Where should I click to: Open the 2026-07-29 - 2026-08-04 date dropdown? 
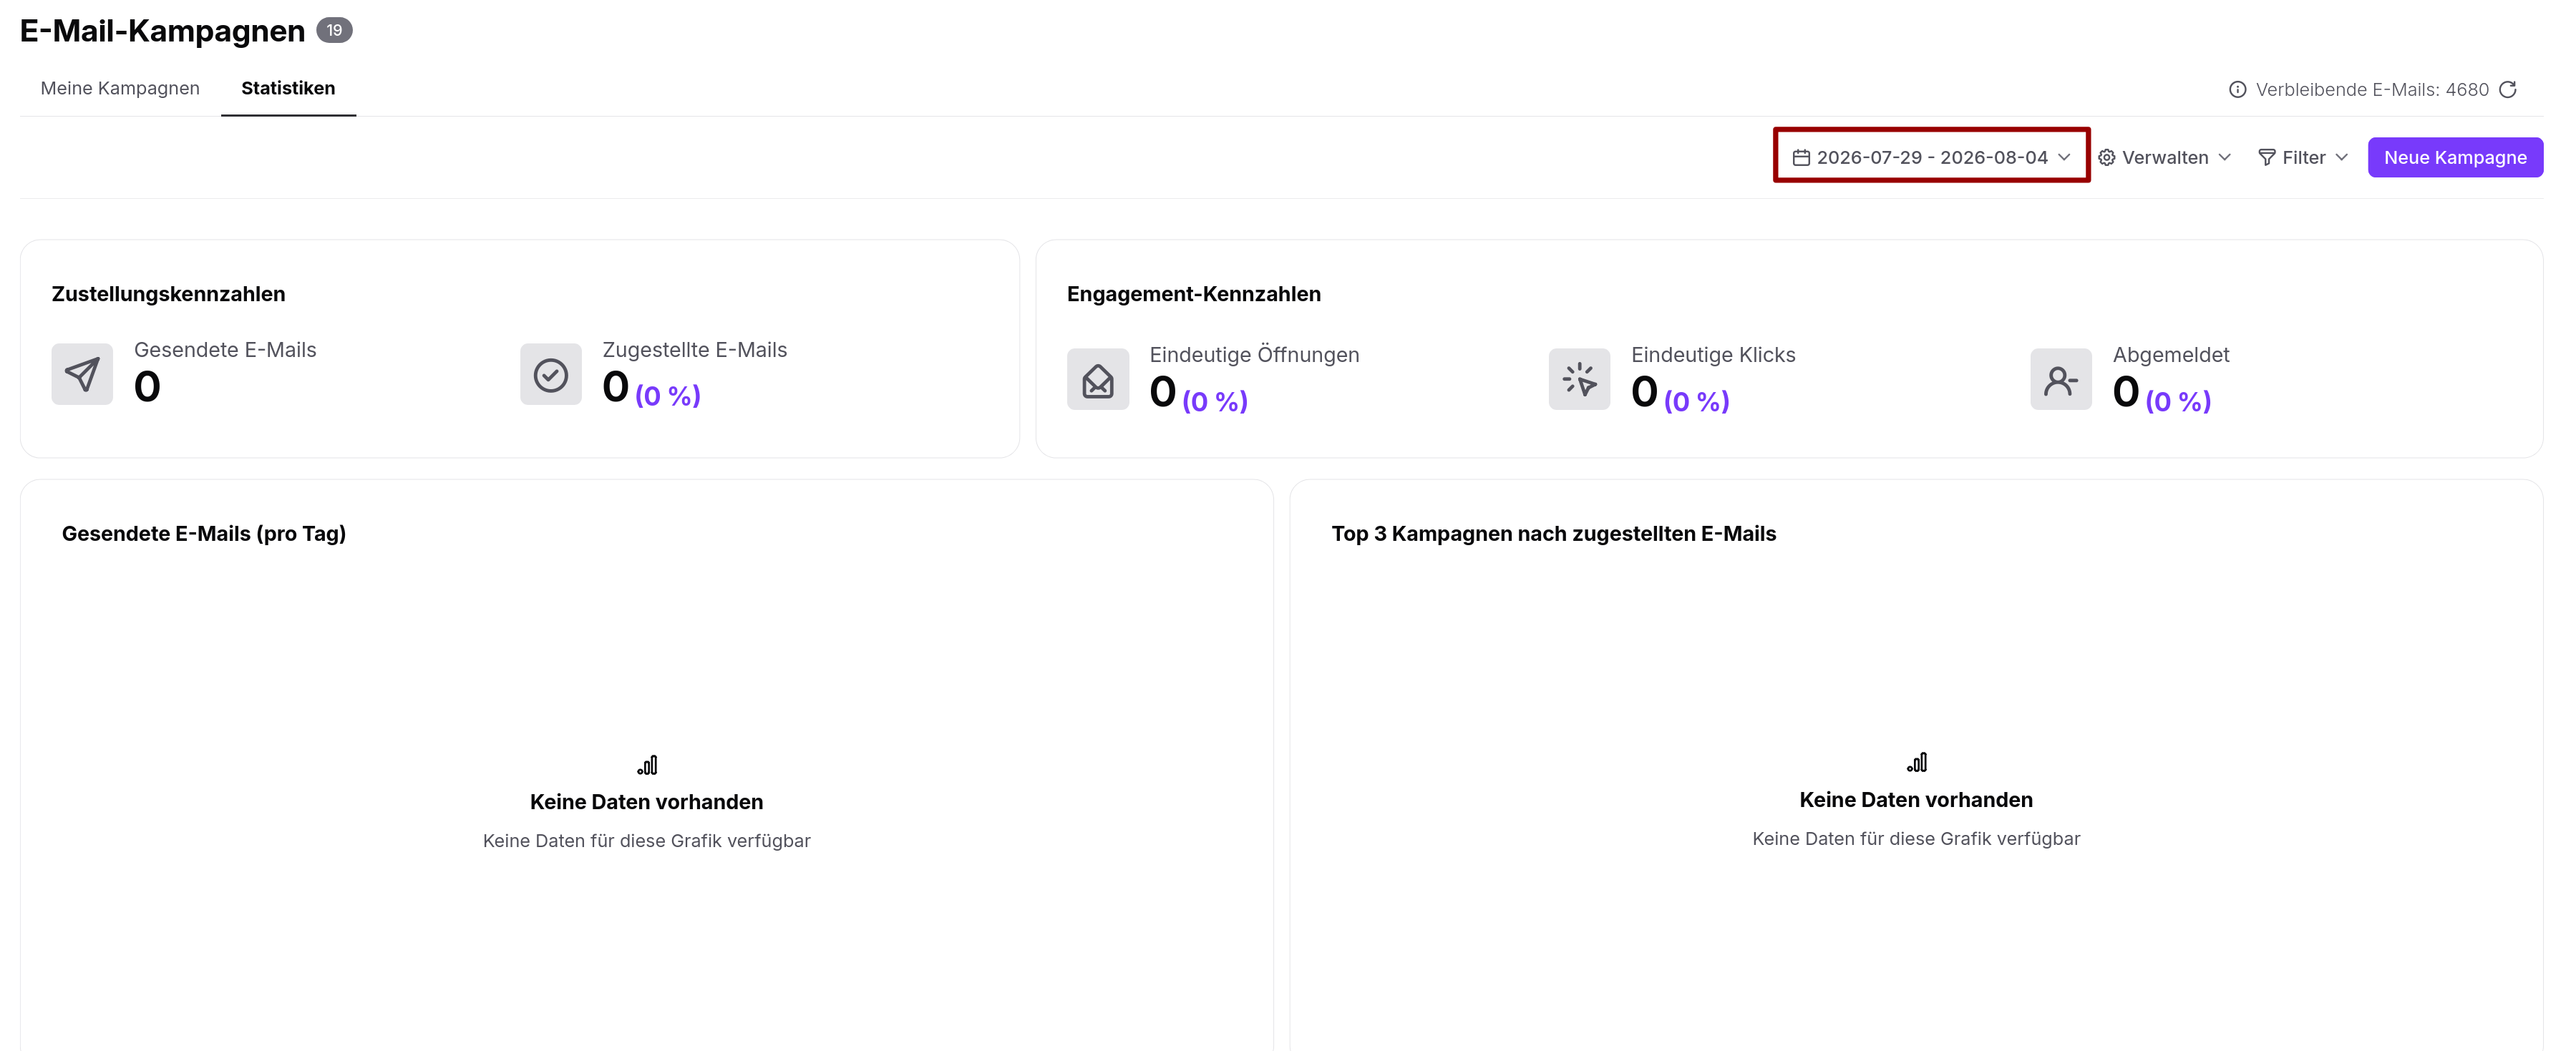(x=1931, y=158)
